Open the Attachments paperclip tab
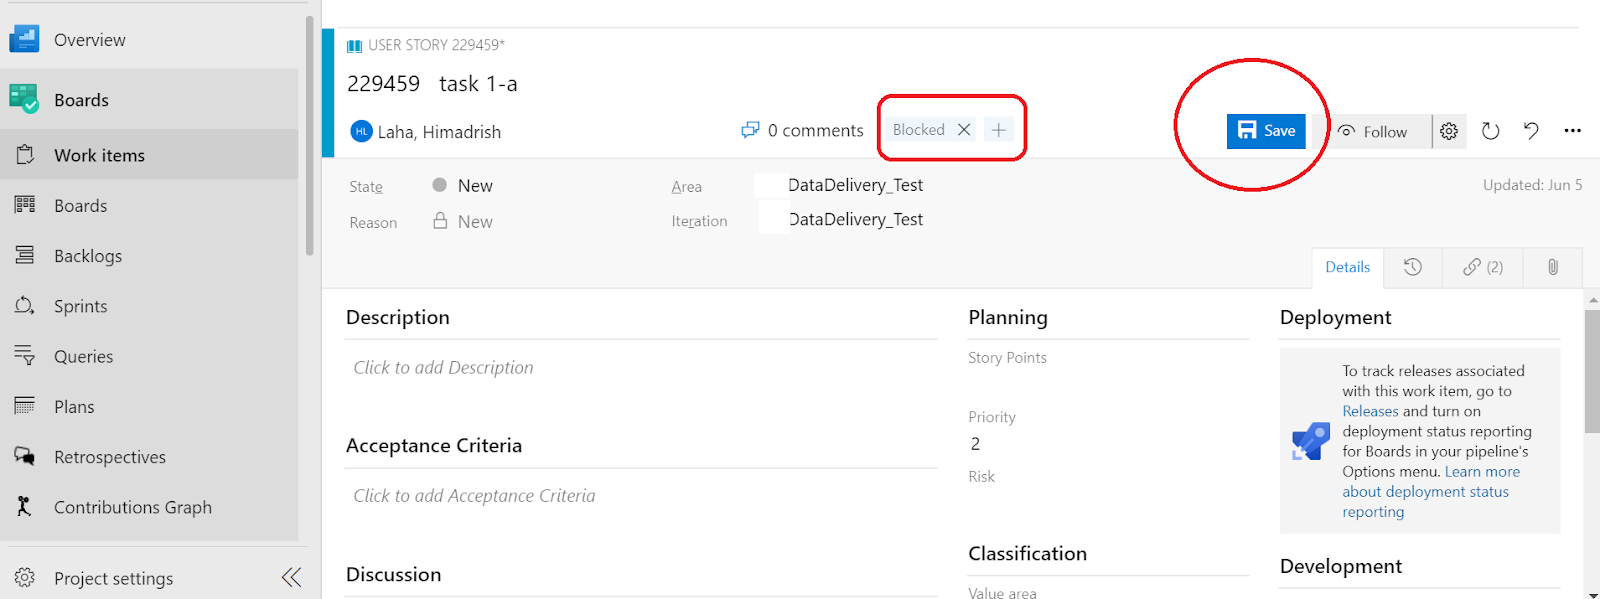The image size is (1600, 599). click(x=1552, y=267)
